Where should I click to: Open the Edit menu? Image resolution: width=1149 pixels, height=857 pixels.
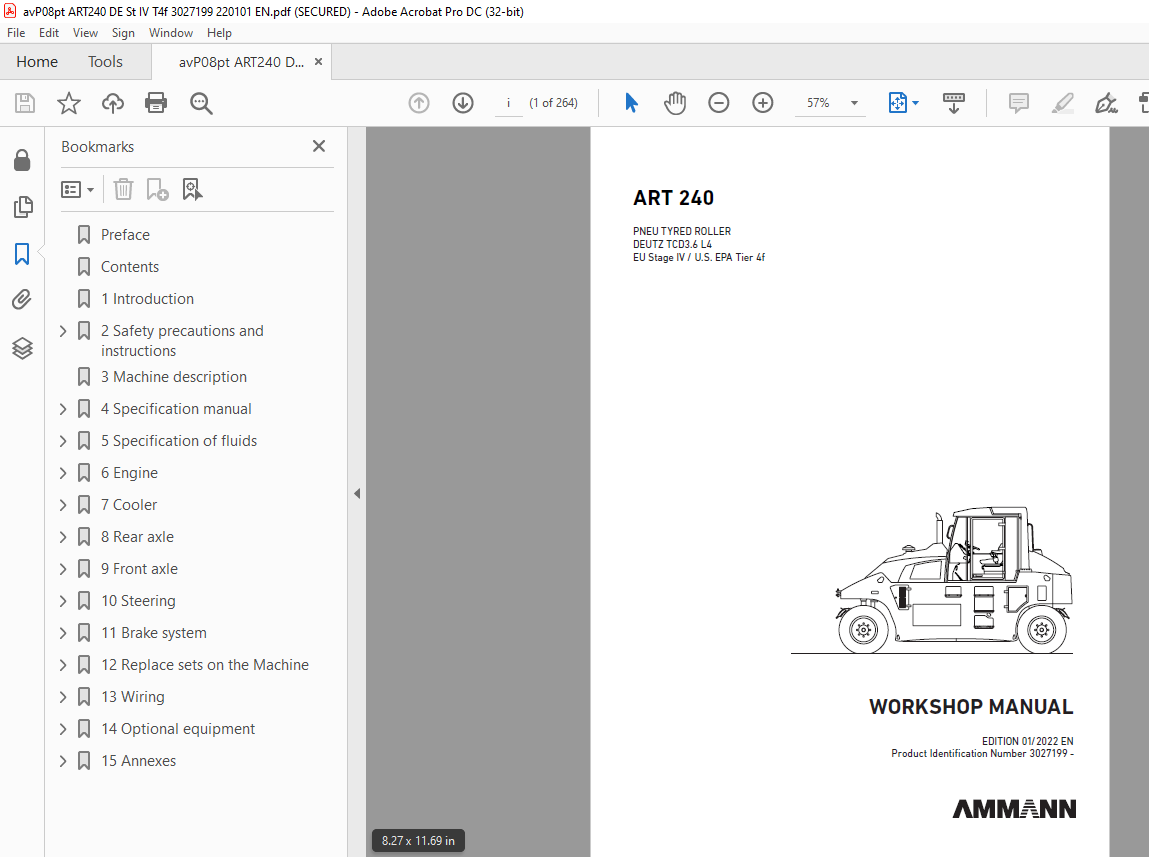tap(49, 33)
